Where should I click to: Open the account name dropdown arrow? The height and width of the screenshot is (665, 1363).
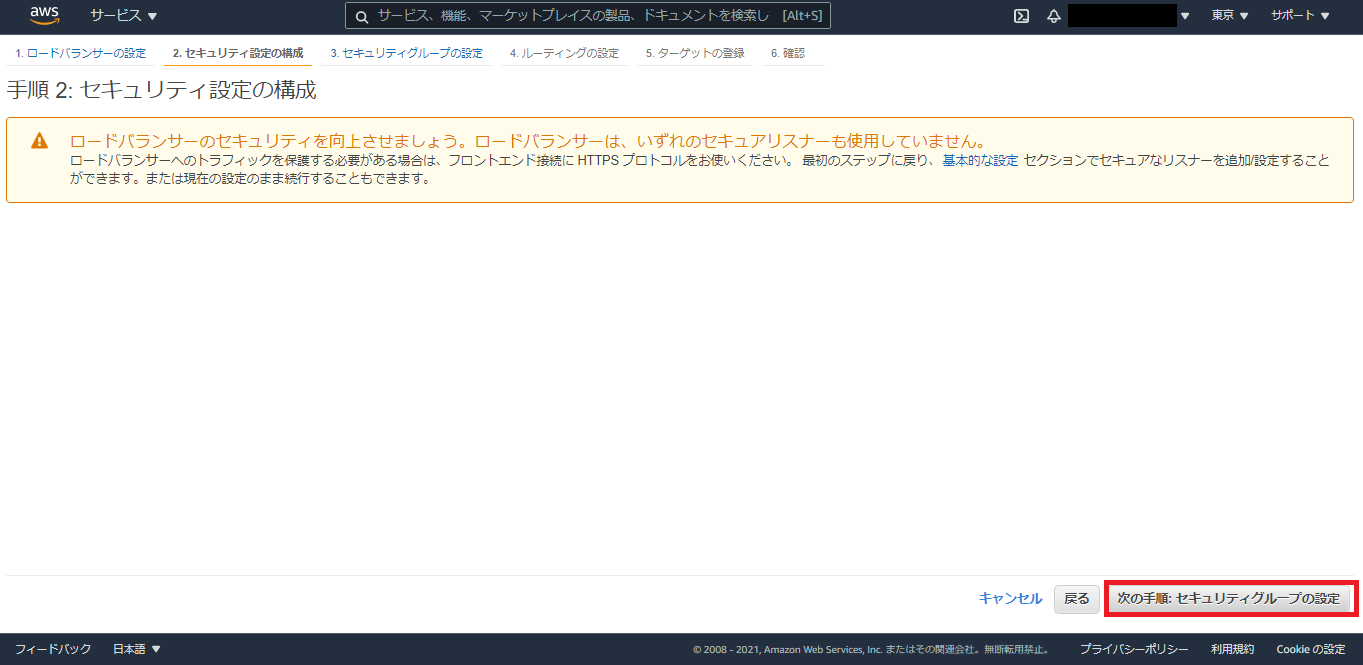[1185, 16]
